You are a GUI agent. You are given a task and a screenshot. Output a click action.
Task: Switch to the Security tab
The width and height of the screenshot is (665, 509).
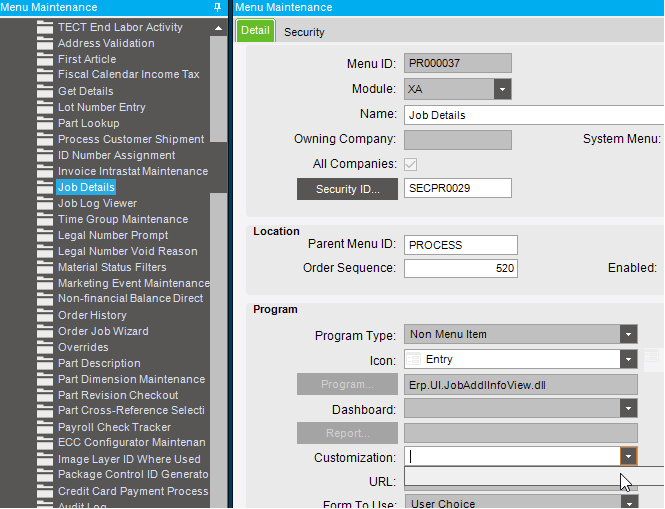coord(304,32)
